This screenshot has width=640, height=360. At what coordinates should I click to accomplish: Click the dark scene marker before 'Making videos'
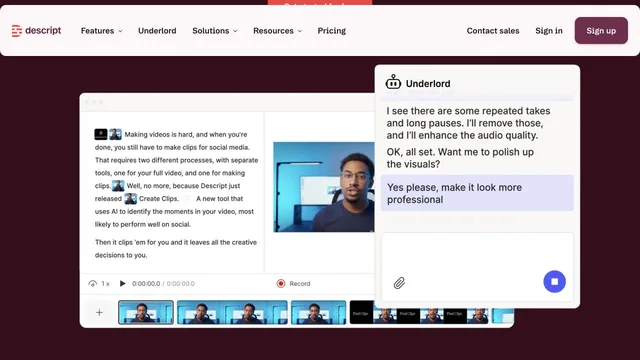[x=101, y=134]
